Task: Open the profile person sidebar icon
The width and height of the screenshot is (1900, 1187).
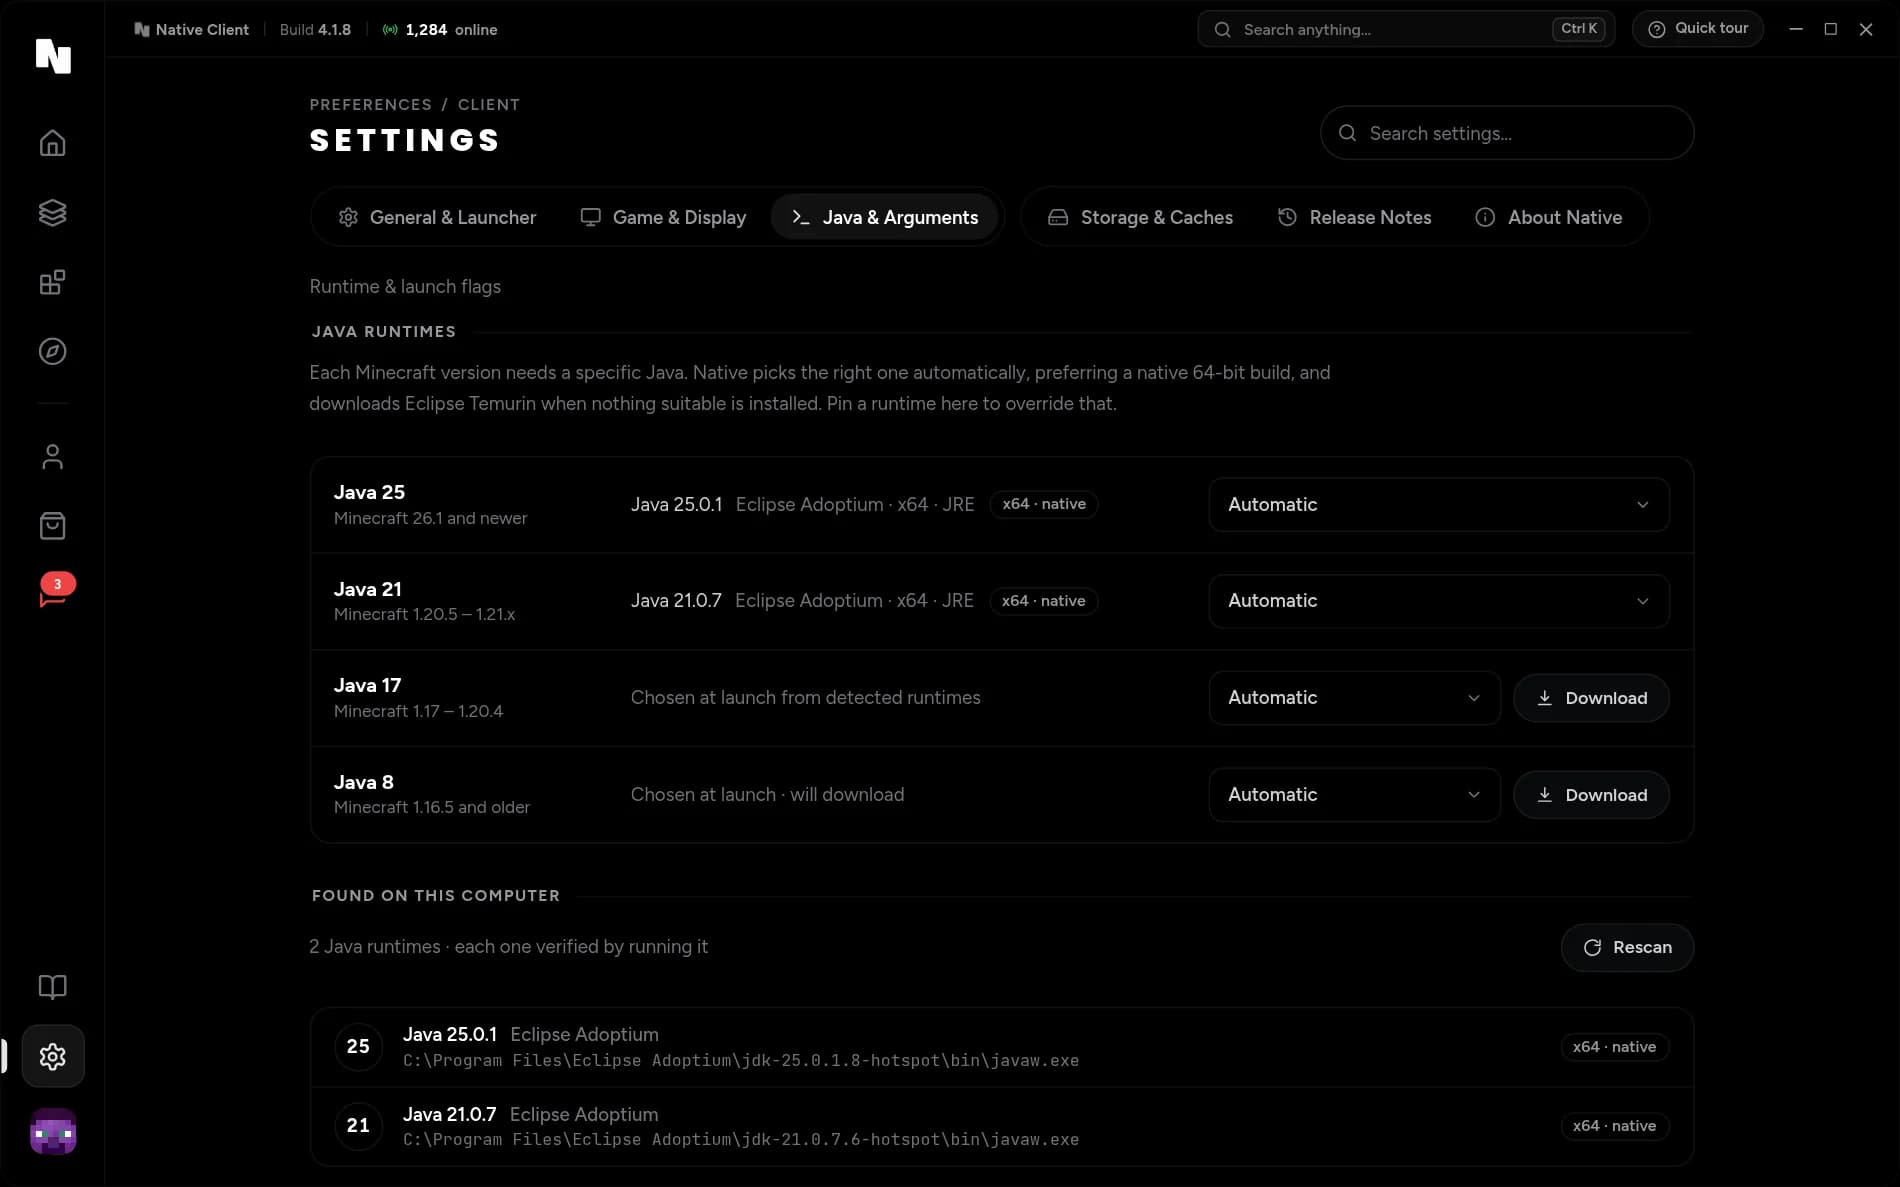Action: [x=52, y=457]
